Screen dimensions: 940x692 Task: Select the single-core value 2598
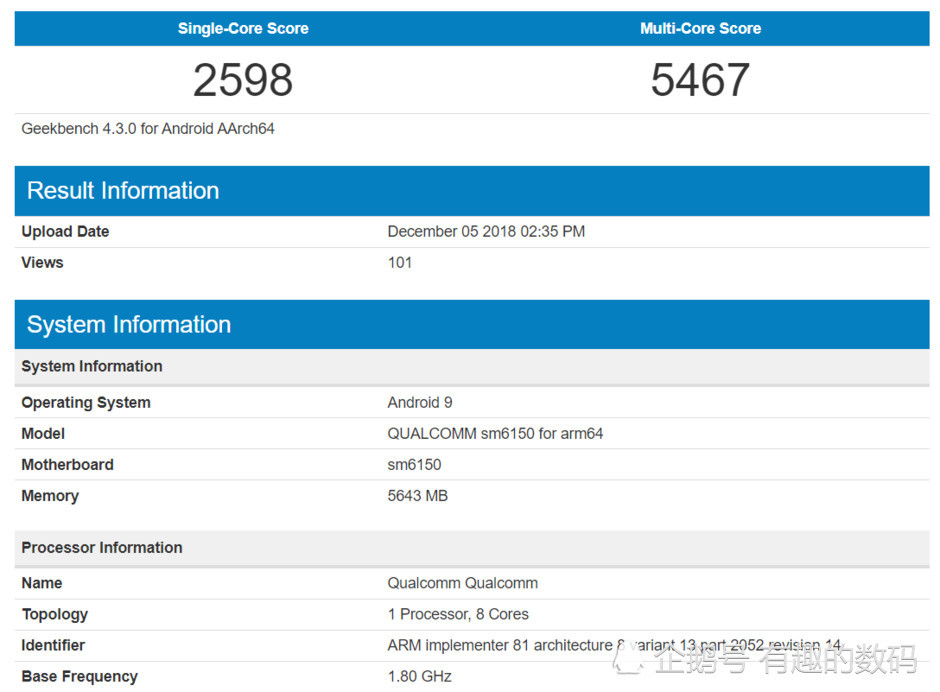(243, 80)
